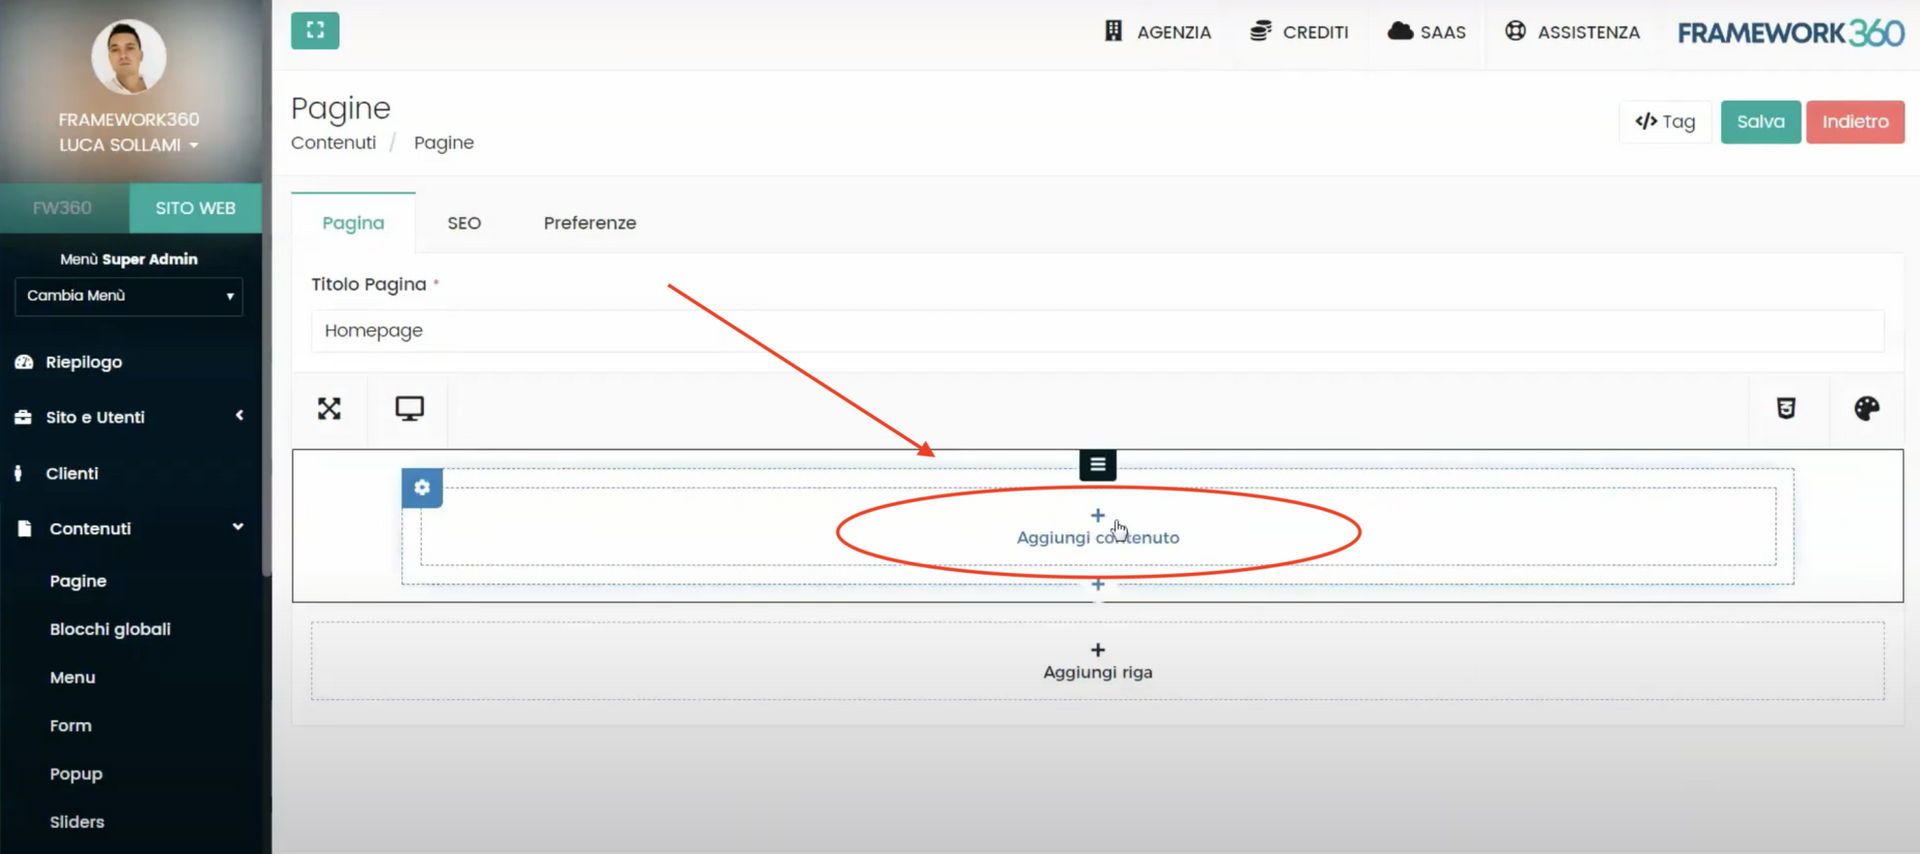The image size is (1920, 854).
Task: Open the Riepilogo menu item
Action: tap(84, 362)
